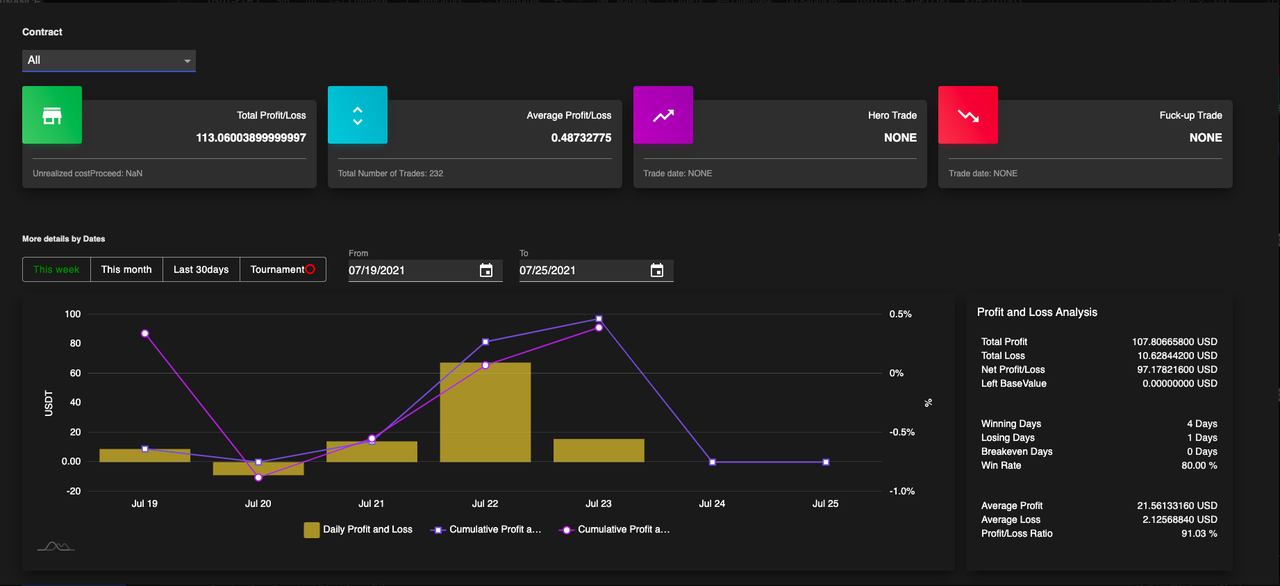Open the To date calendar picker icon
Image resolution: width=1280 pixels, height=586 pixels.
pyautogui.click(x=657, y=271)
